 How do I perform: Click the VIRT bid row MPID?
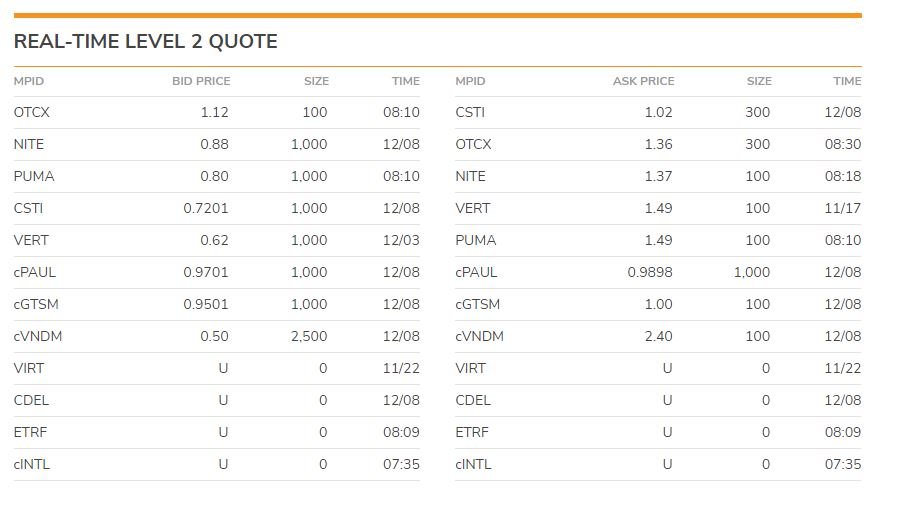click(x=28, y=368)
